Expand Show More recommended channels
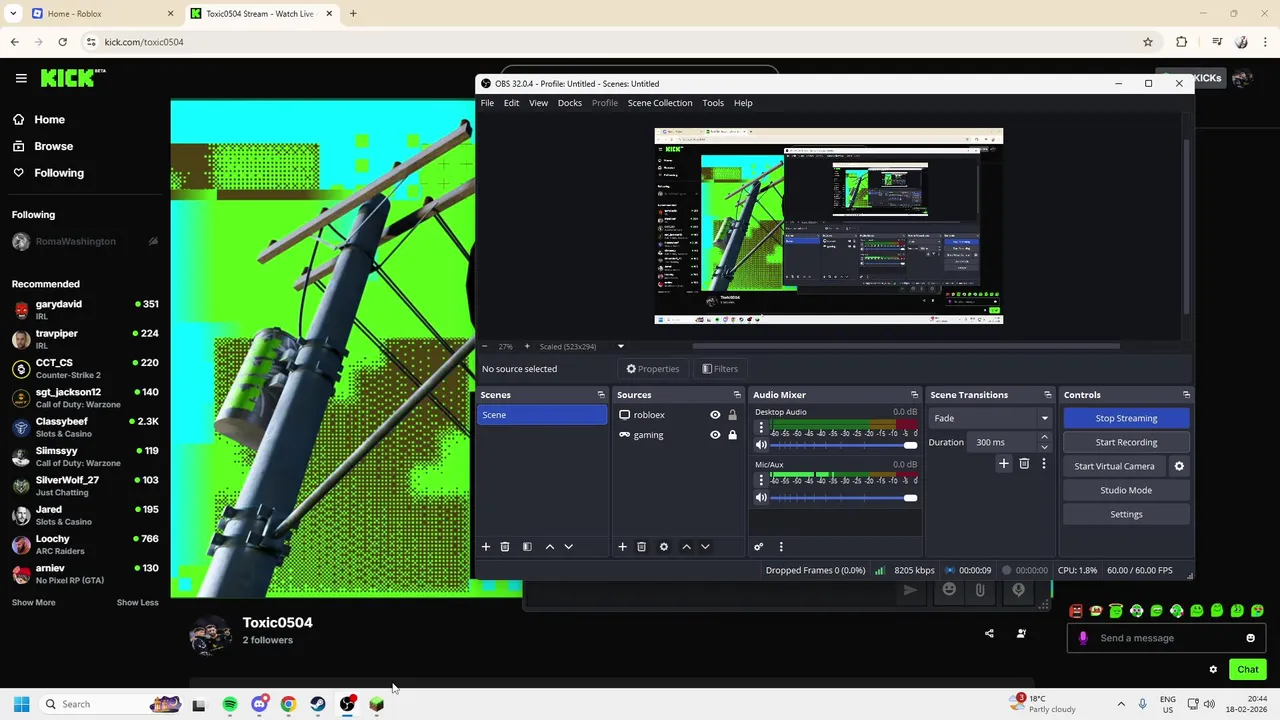This screenshot has height=720, width=1280. point(33,602)
